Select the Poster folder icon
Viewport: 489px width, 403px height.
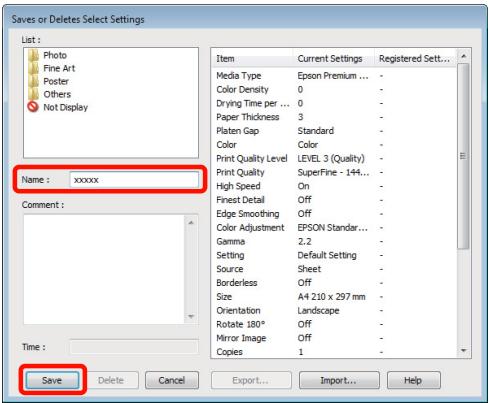point(33,81)
